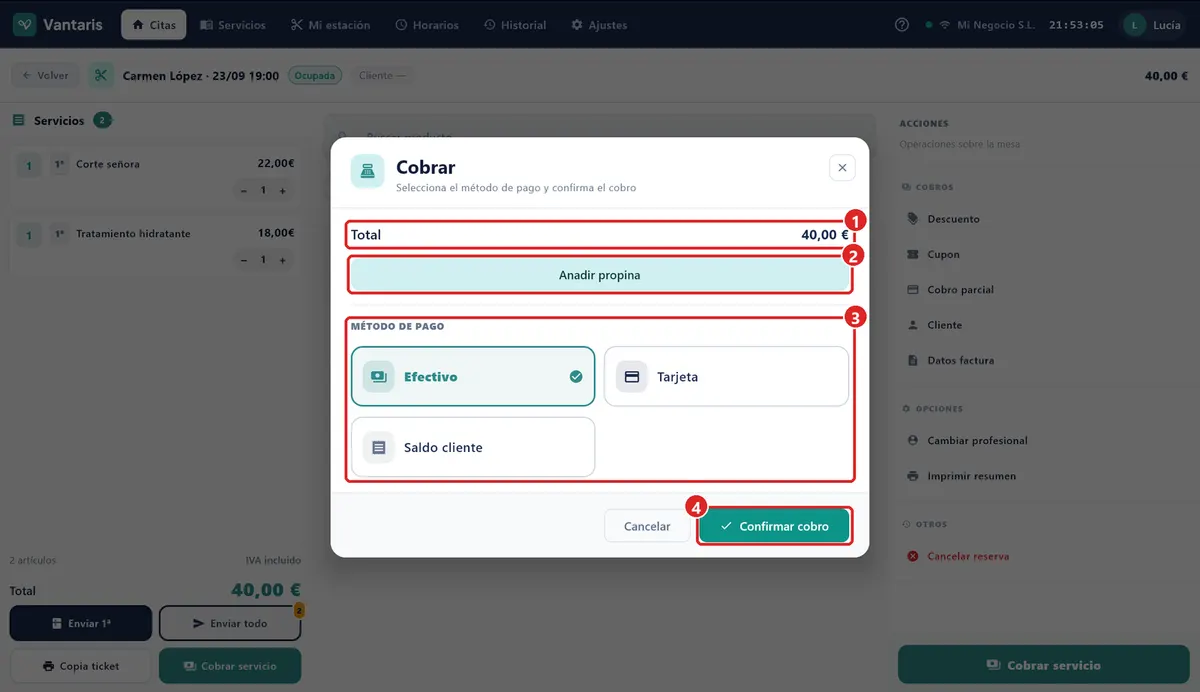Image resolution: width=1200 pixels, height=692 pixels.
Task: Go back with the Volver button
Action: [x=45, y=75]
